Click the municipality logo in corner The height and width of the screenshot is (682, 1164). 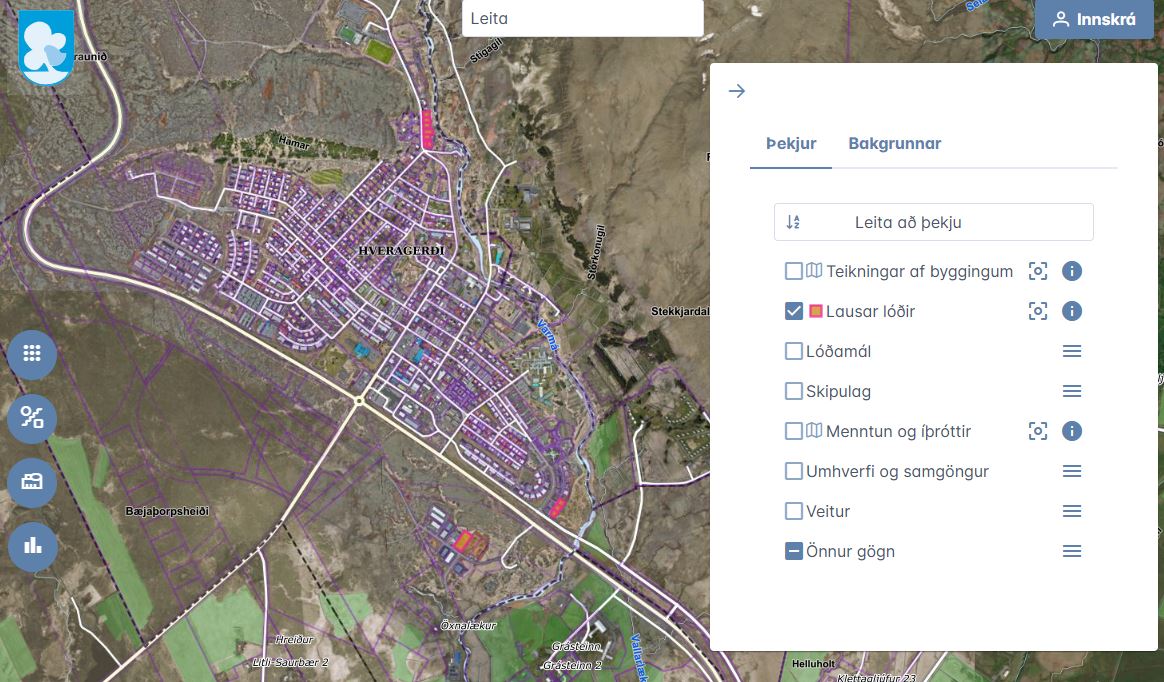tap(46, 47)
